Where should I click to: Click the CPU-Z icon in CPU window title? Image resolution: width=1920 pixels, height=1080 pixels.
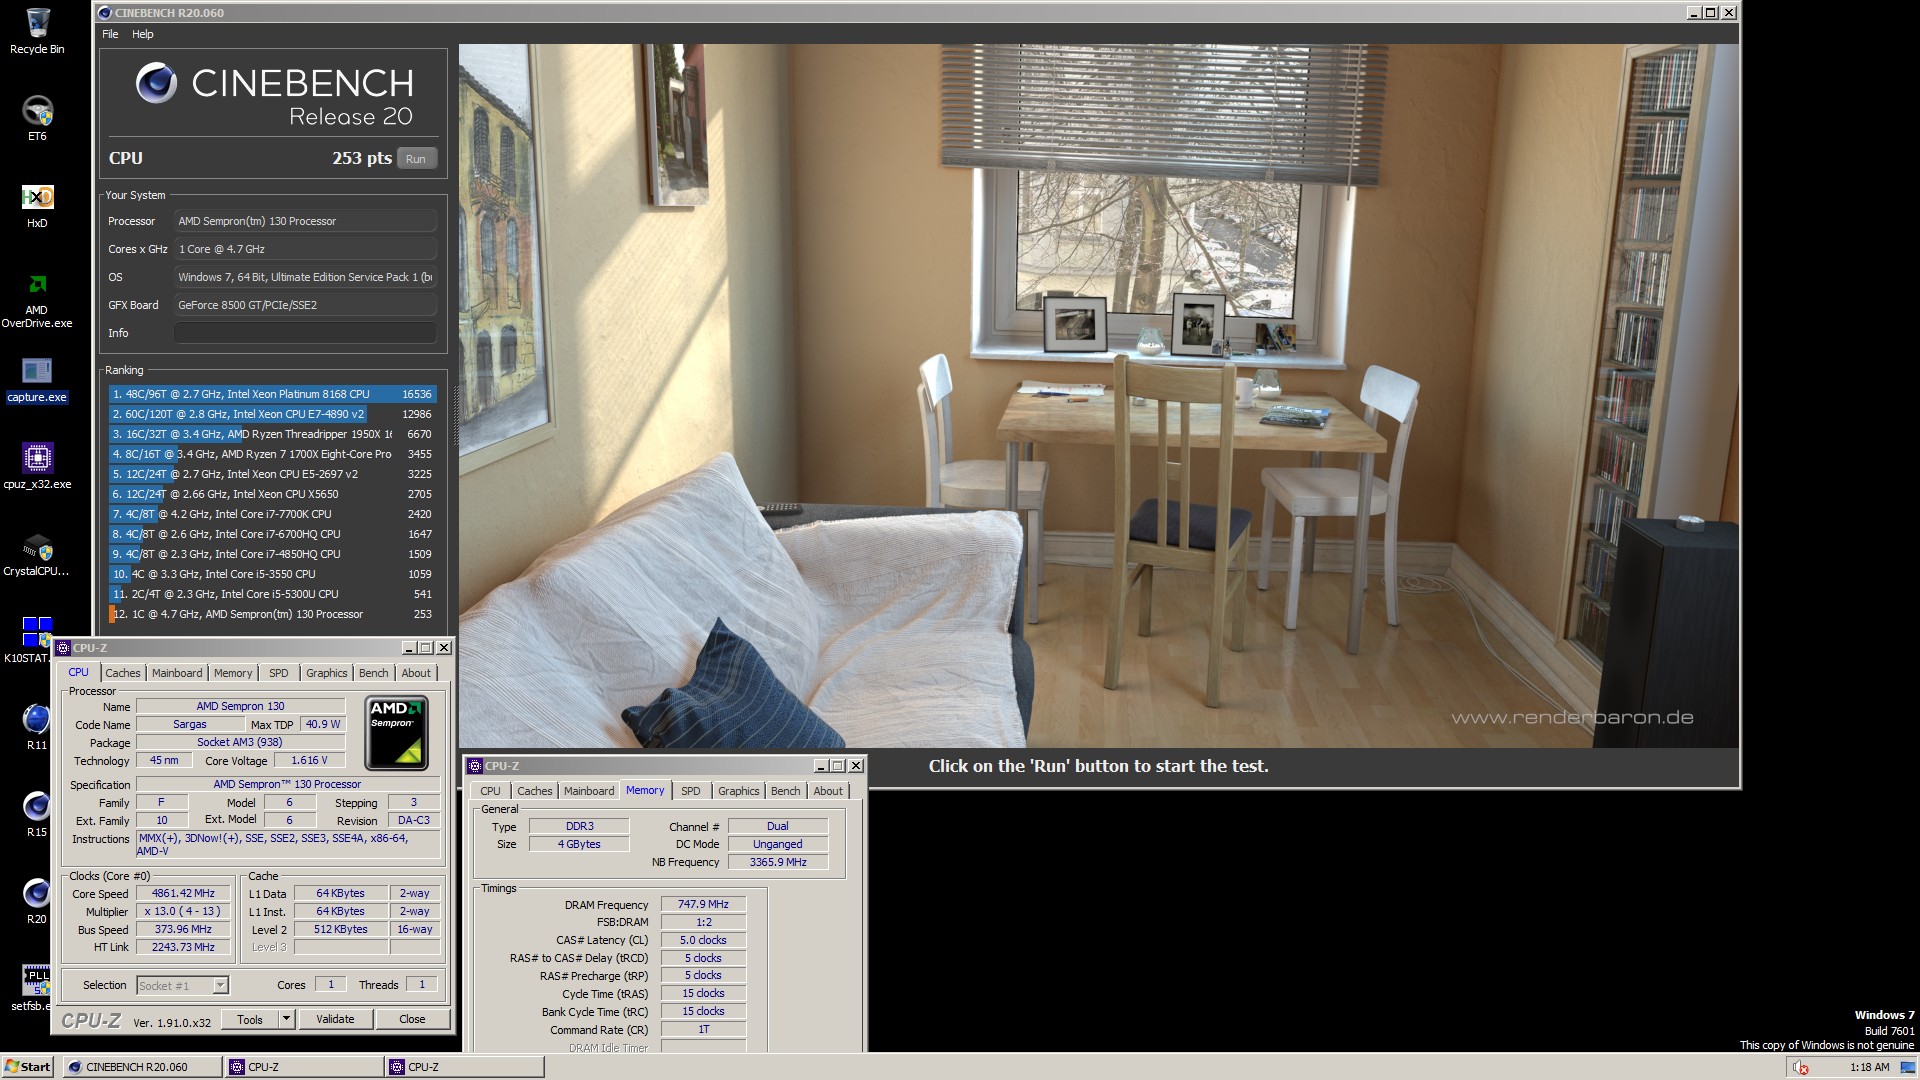63,648
